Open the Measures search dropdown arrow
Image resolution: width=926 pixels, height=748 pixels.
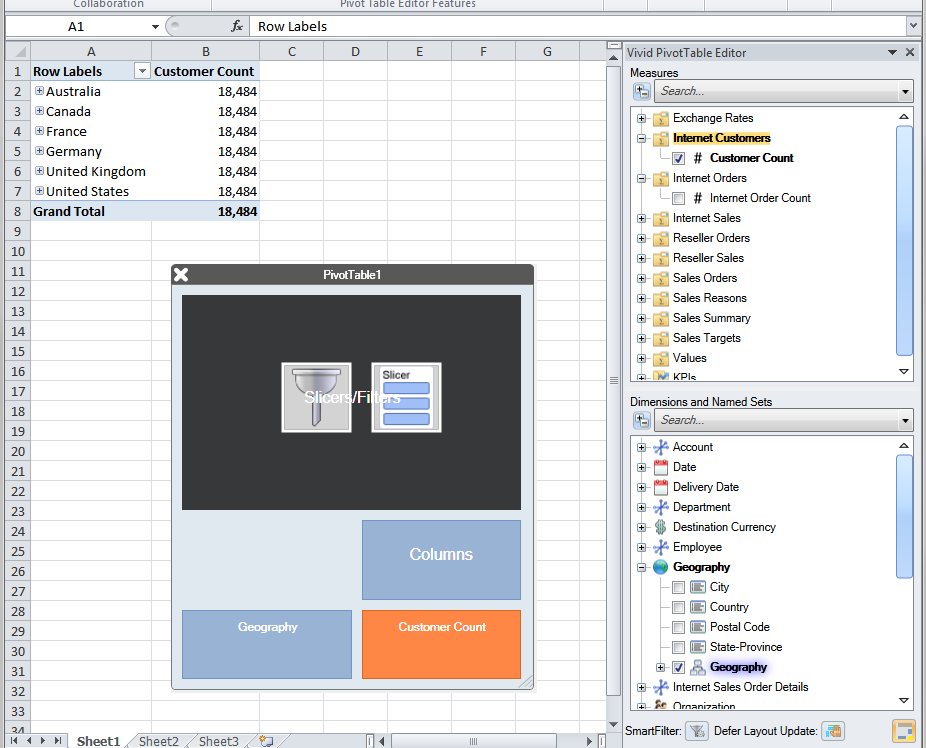point(905,92)
